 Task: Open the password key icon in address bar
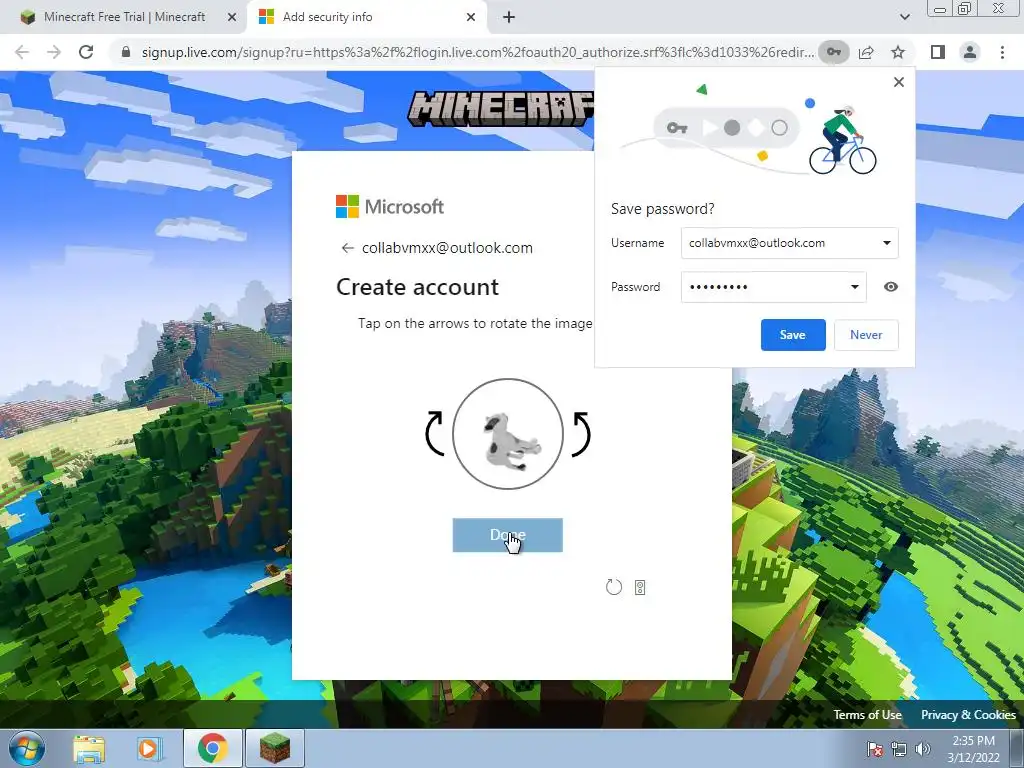pyautogui.click(x=834, y=52)
